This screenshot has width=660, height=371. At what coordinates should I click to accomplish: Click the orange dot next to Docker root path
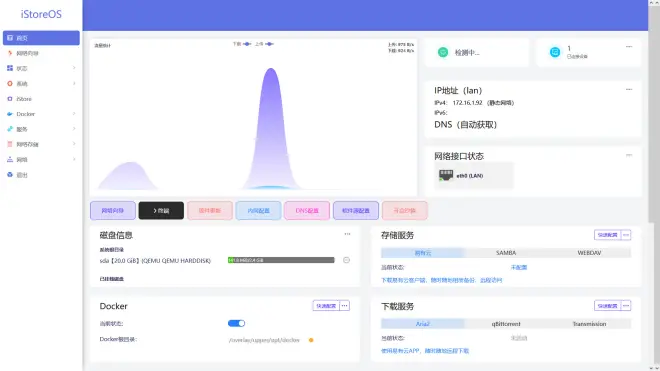click(x=311, y=340)
